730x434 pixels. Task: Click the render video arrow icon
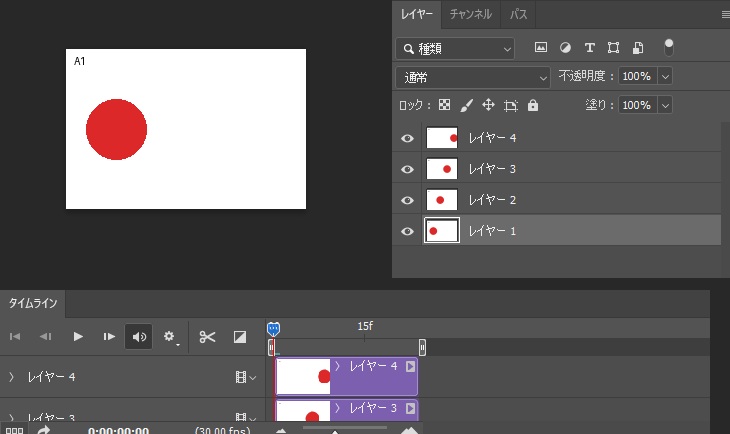(44, 430)
